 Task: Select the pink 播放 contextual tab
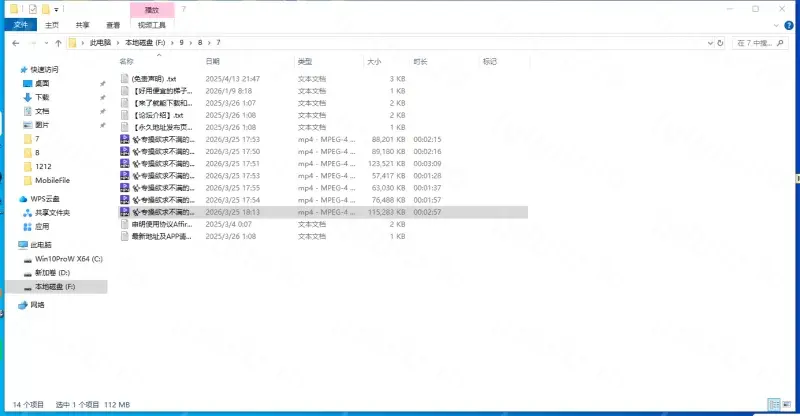point(152,10)
